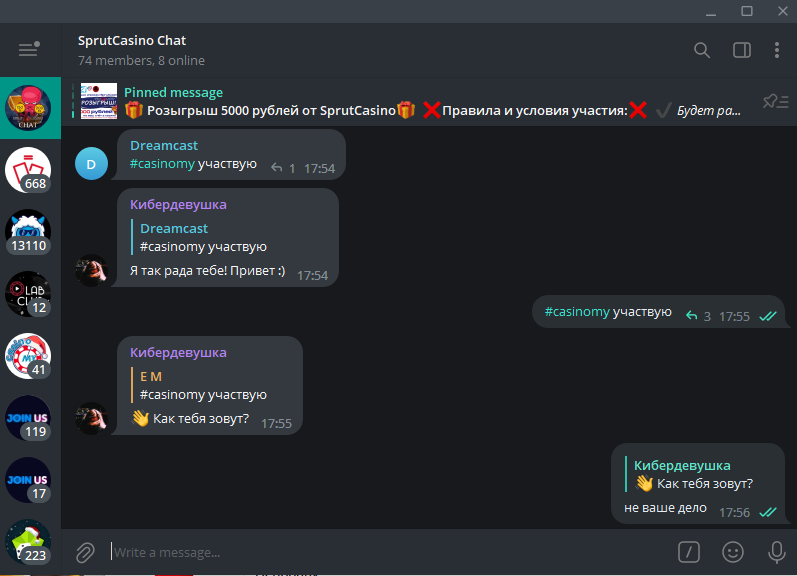
Task: Open the hamburger main menu
Action: (29, 50)
